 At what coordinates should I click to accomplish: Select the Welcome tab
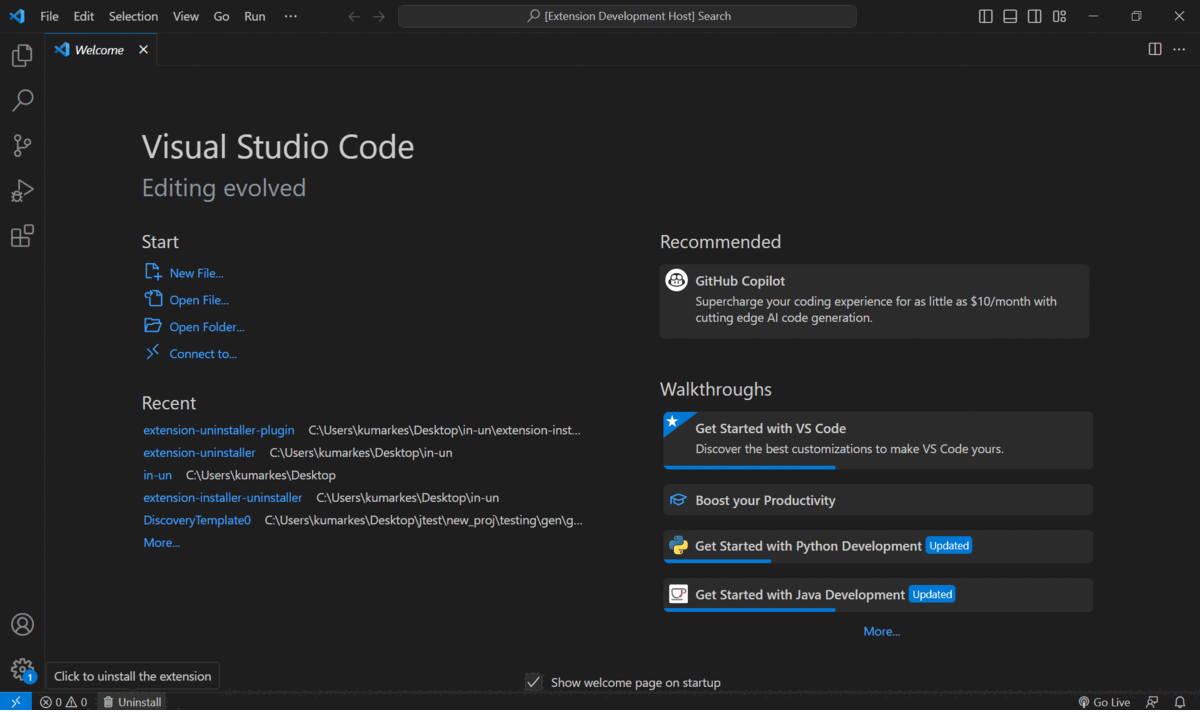(x=102, y=50)
